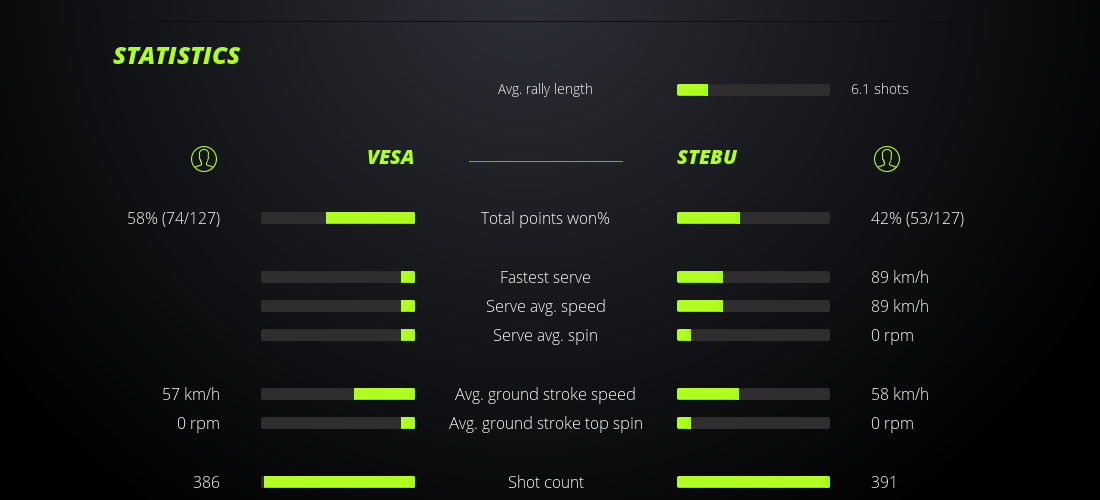Click the Fastest serve label
Image resolution: width=1100 pixels, height=500 pixels.
click(x=545, y=277)
